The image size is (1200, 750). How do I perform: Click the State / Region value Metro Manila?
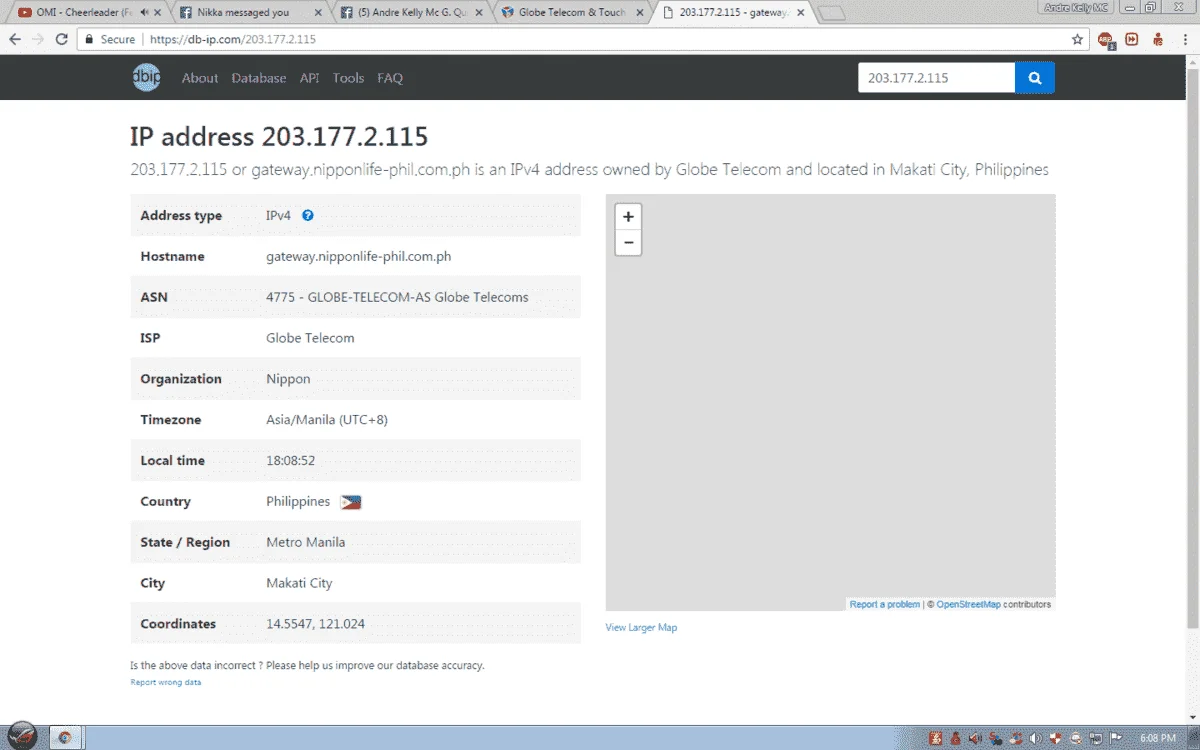(306, 542)
